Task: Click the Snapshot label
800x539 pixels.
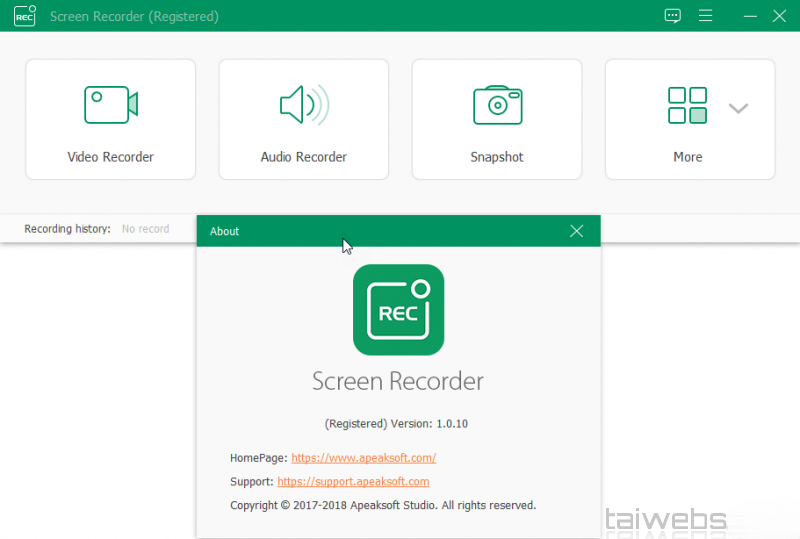Action: tap(497, 157)
